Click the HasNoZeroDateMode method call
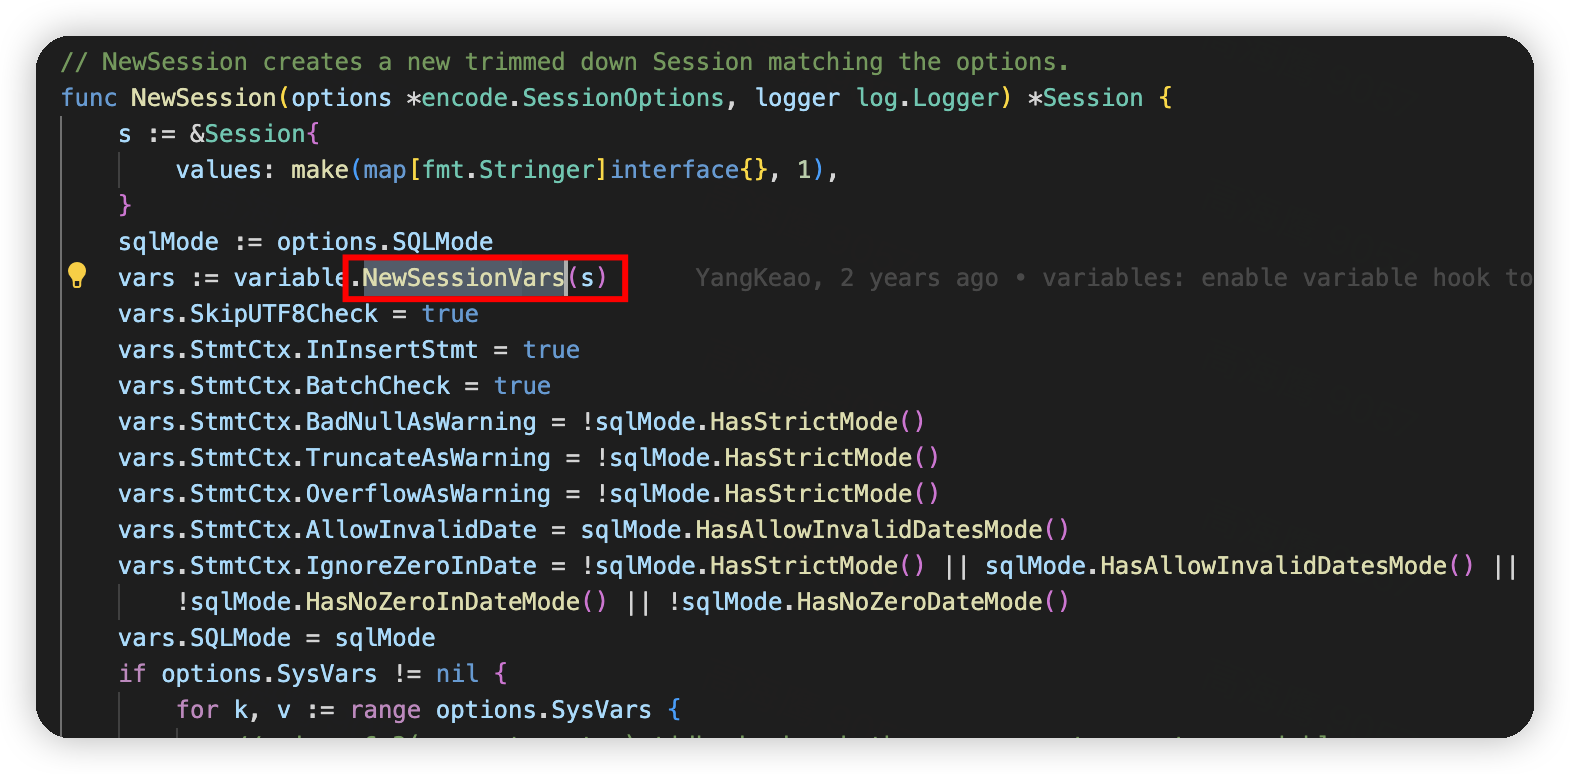 tap(919, 602)
